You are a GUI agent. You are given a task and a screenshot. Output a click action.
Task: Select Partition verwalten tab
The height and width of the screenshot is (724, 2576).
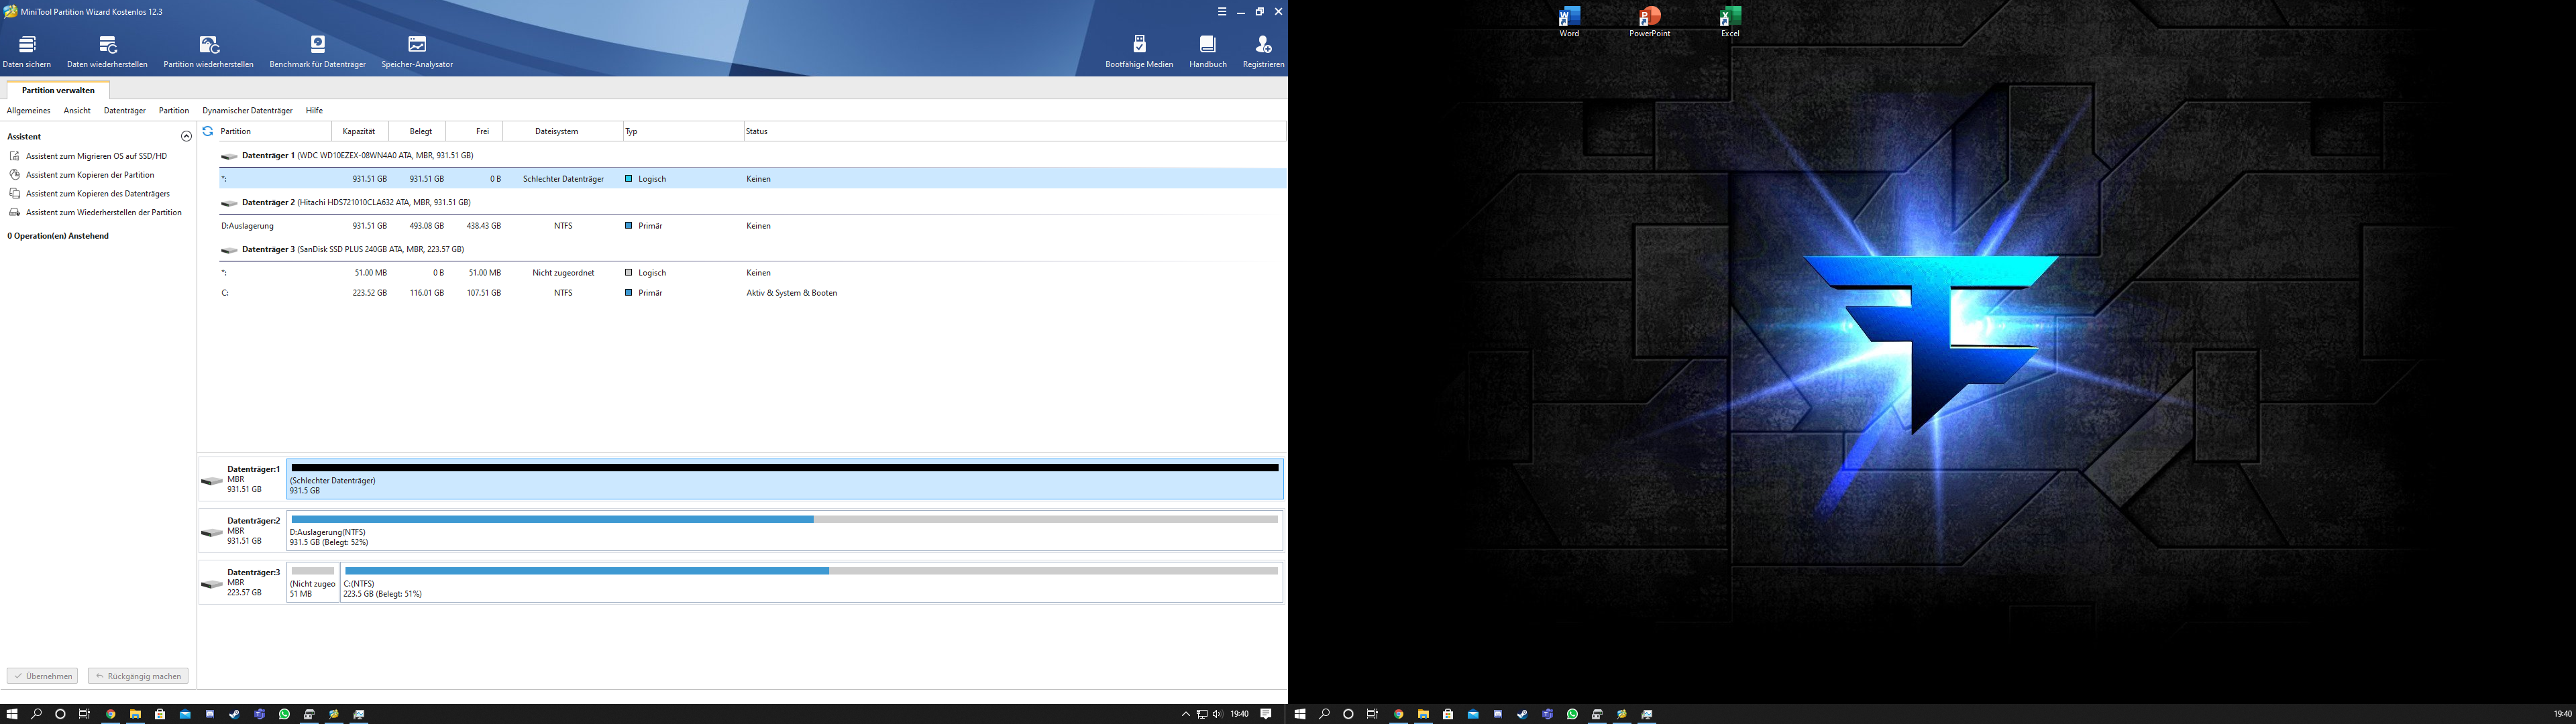point(58,90)
